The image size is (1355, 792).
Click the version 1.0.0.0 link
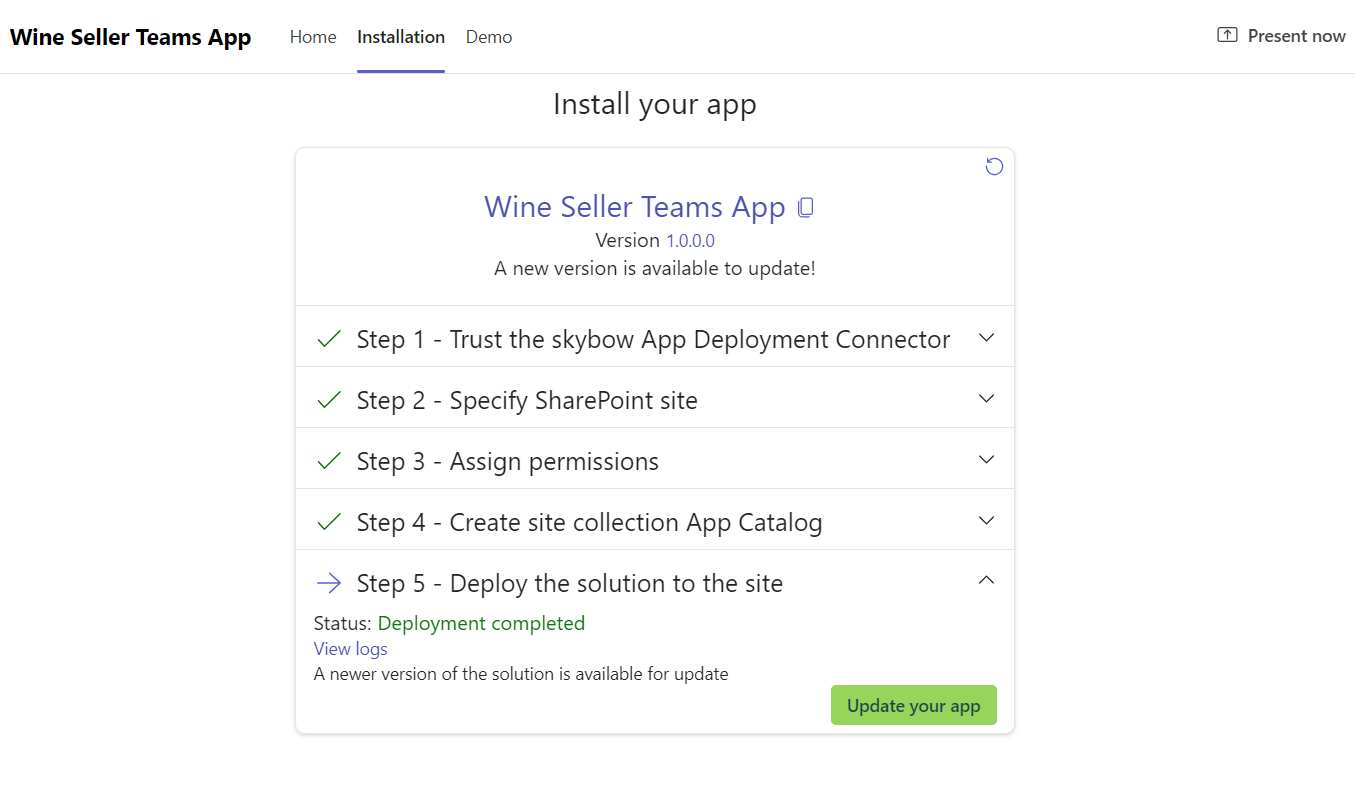pyautogui.click(x=691, y=241)
